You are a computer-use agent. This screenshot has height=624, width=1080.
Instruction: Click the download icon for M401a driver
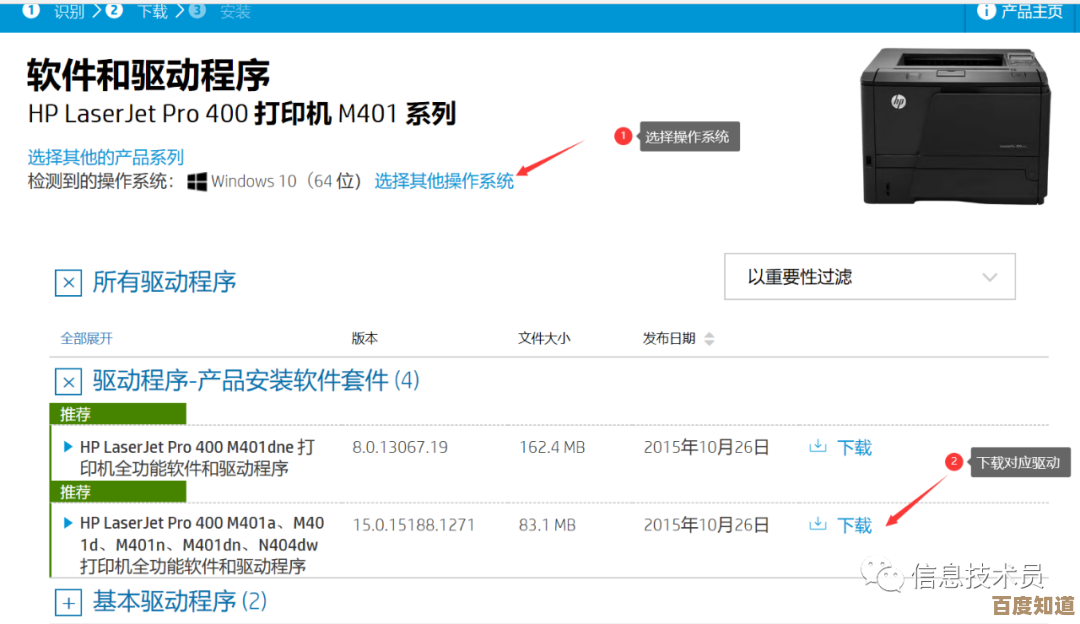pyautogui.click(x=818, y=524)
